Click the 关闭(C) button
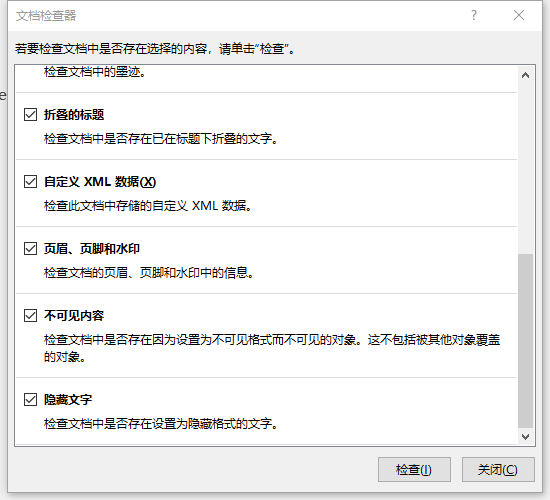The width and height of the screenshot is (550, 500). 498,469
